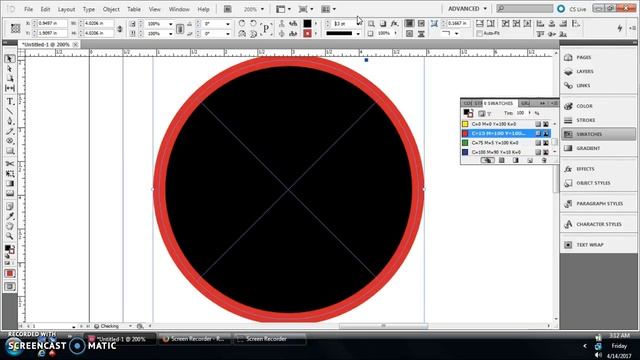This screenshot has width=640, height=360.
Task: Click the new swatch button
Action: (530, 160)
